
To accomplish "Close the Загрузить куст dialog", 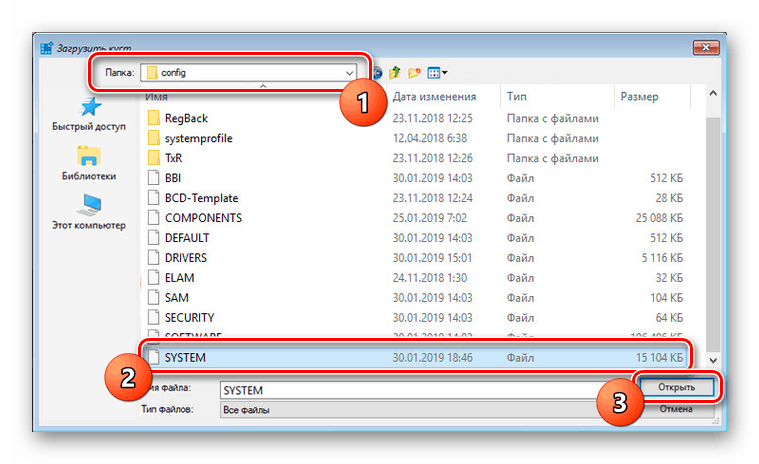I will click(x=706, y=47).
